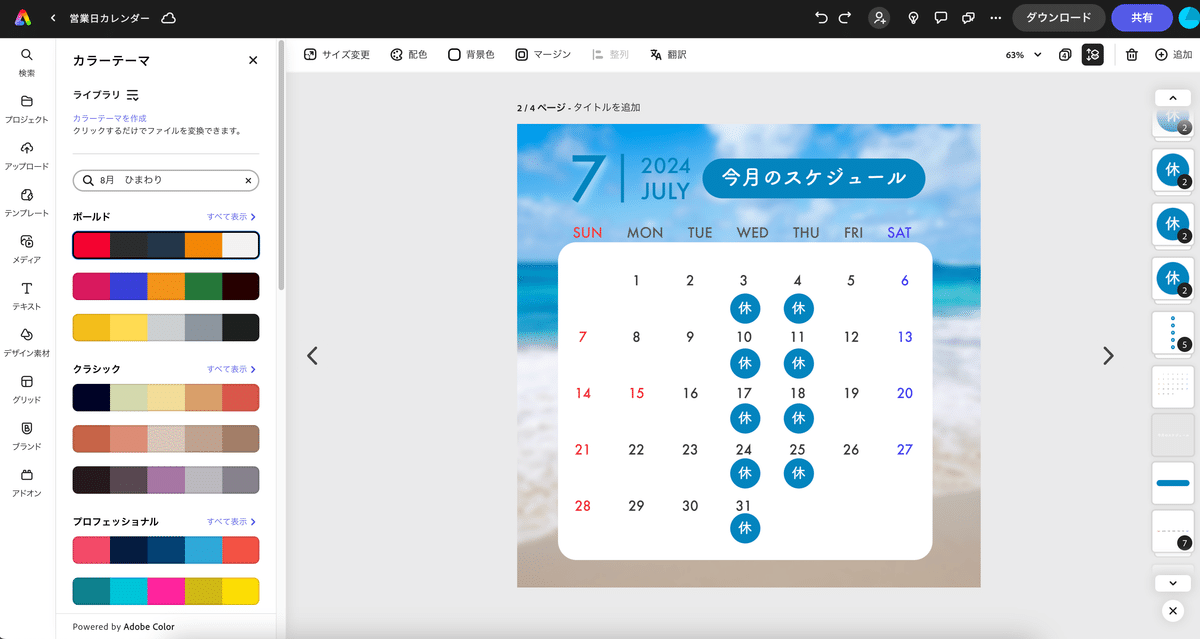Apply the teal-cyan-pink-yellow theme

coord(166,591)
